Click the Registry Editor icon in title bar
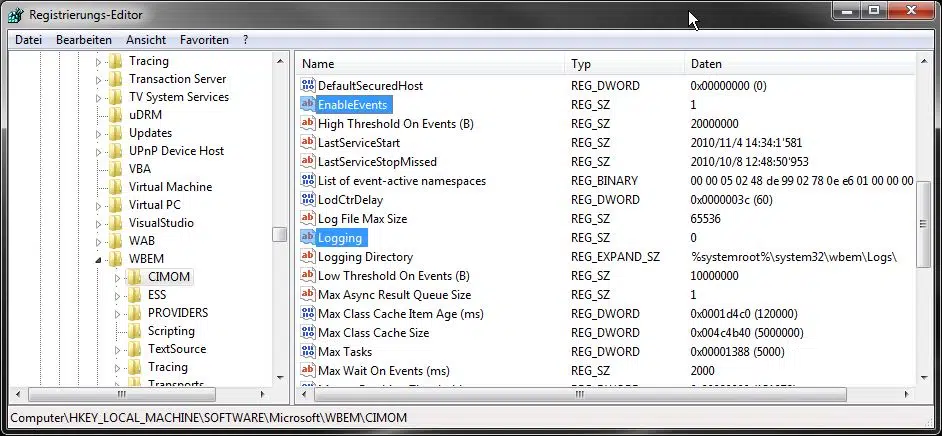 point(16,15)
